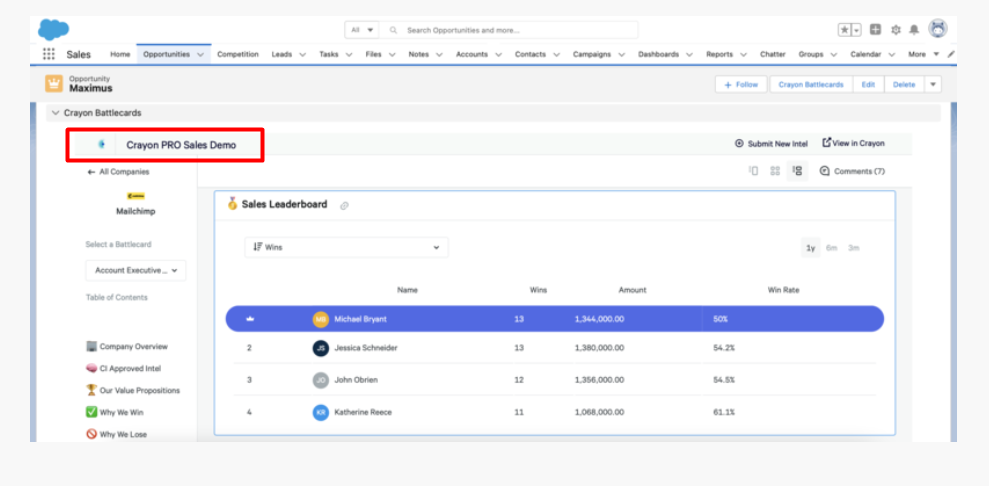The height and width of the screenshot is (486, 989).
Task: Click the Crayon Battlecards header button
Action: pos(811,84)
